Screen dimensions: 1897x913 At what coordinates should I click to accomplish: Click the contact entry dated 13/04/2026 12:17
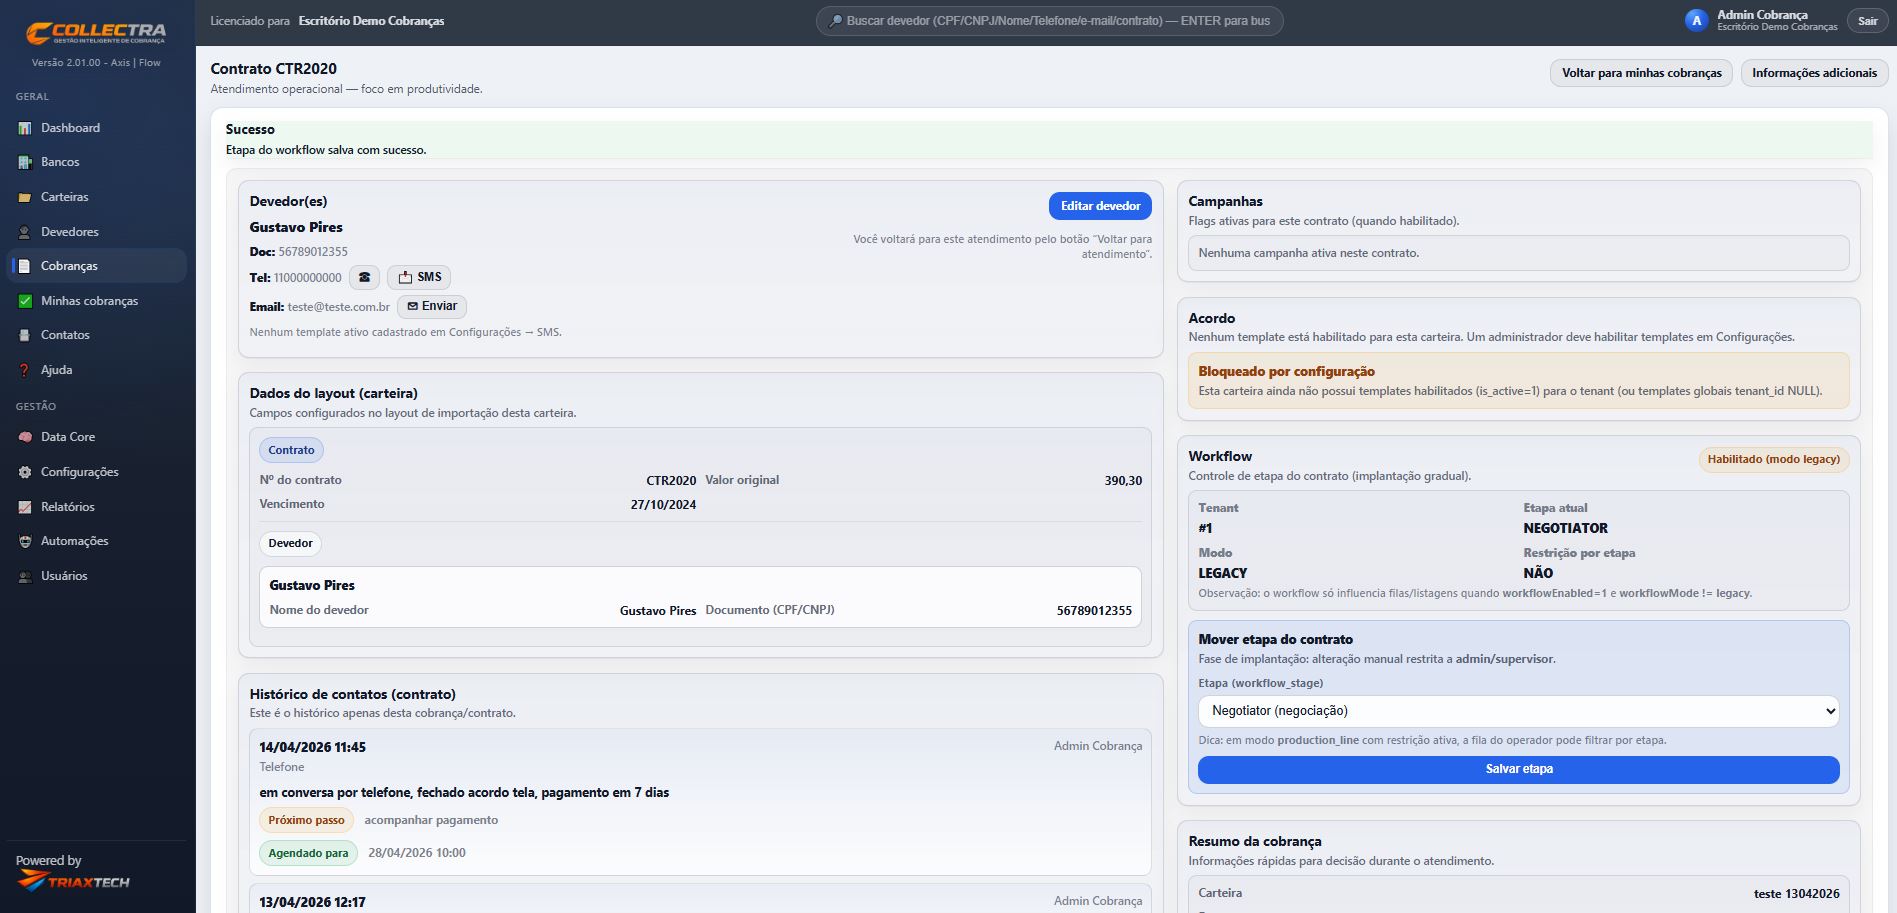tap(700, 899)
